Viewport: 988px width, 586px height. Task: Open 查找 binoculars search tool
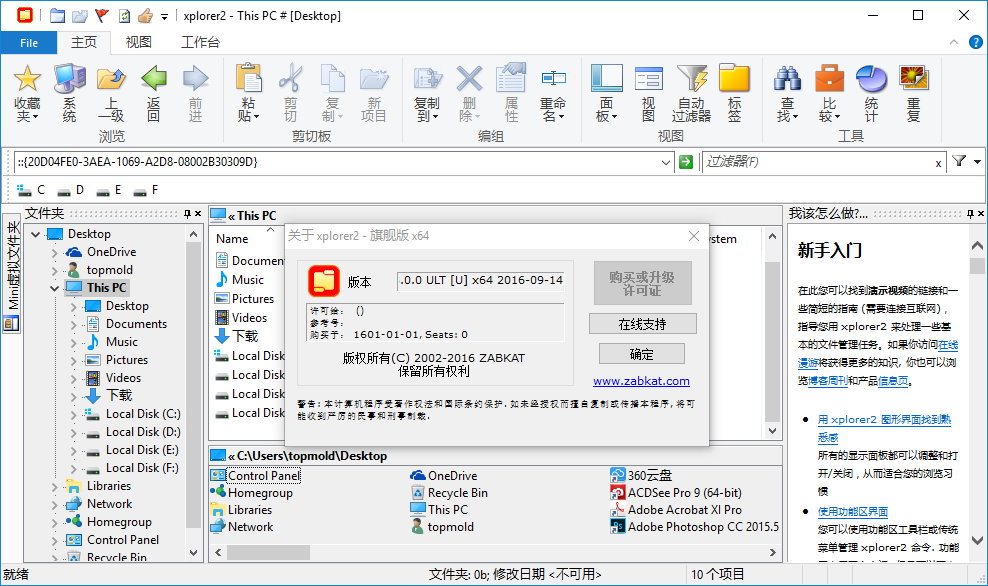tap(788, 79)
